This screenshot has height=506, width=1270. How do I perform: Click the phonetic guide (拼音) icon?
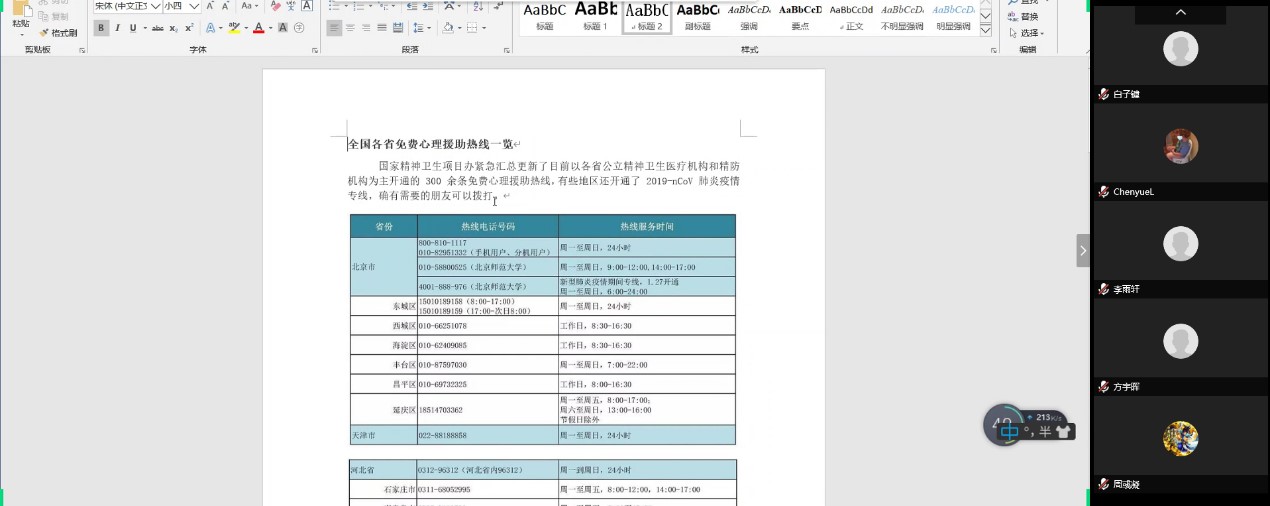pos(291,6)
